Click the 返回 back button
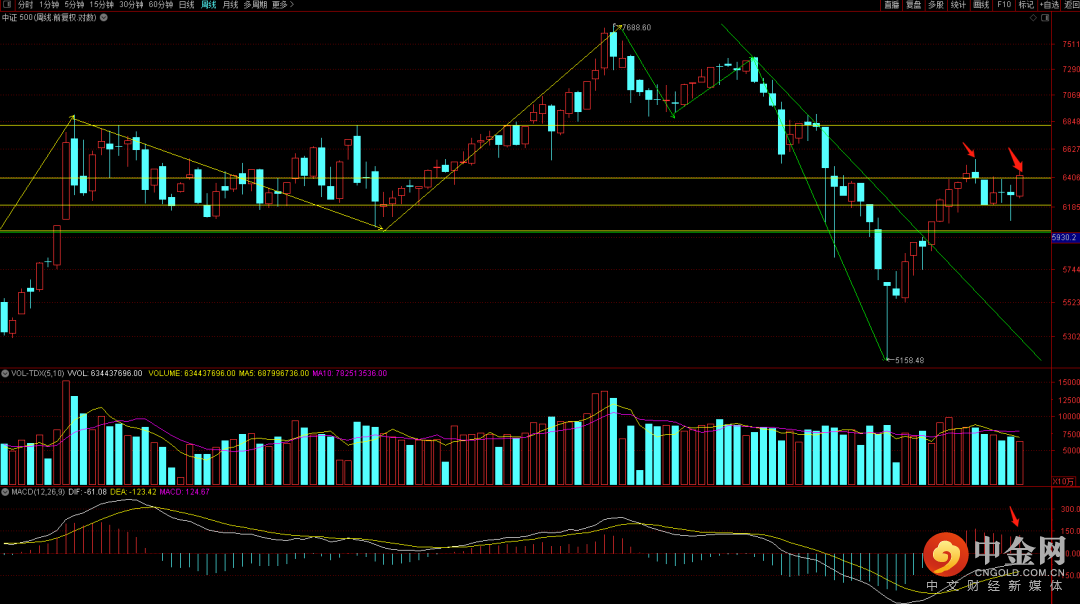Screen dimensions: 1080x604 tap(1072, 5)
